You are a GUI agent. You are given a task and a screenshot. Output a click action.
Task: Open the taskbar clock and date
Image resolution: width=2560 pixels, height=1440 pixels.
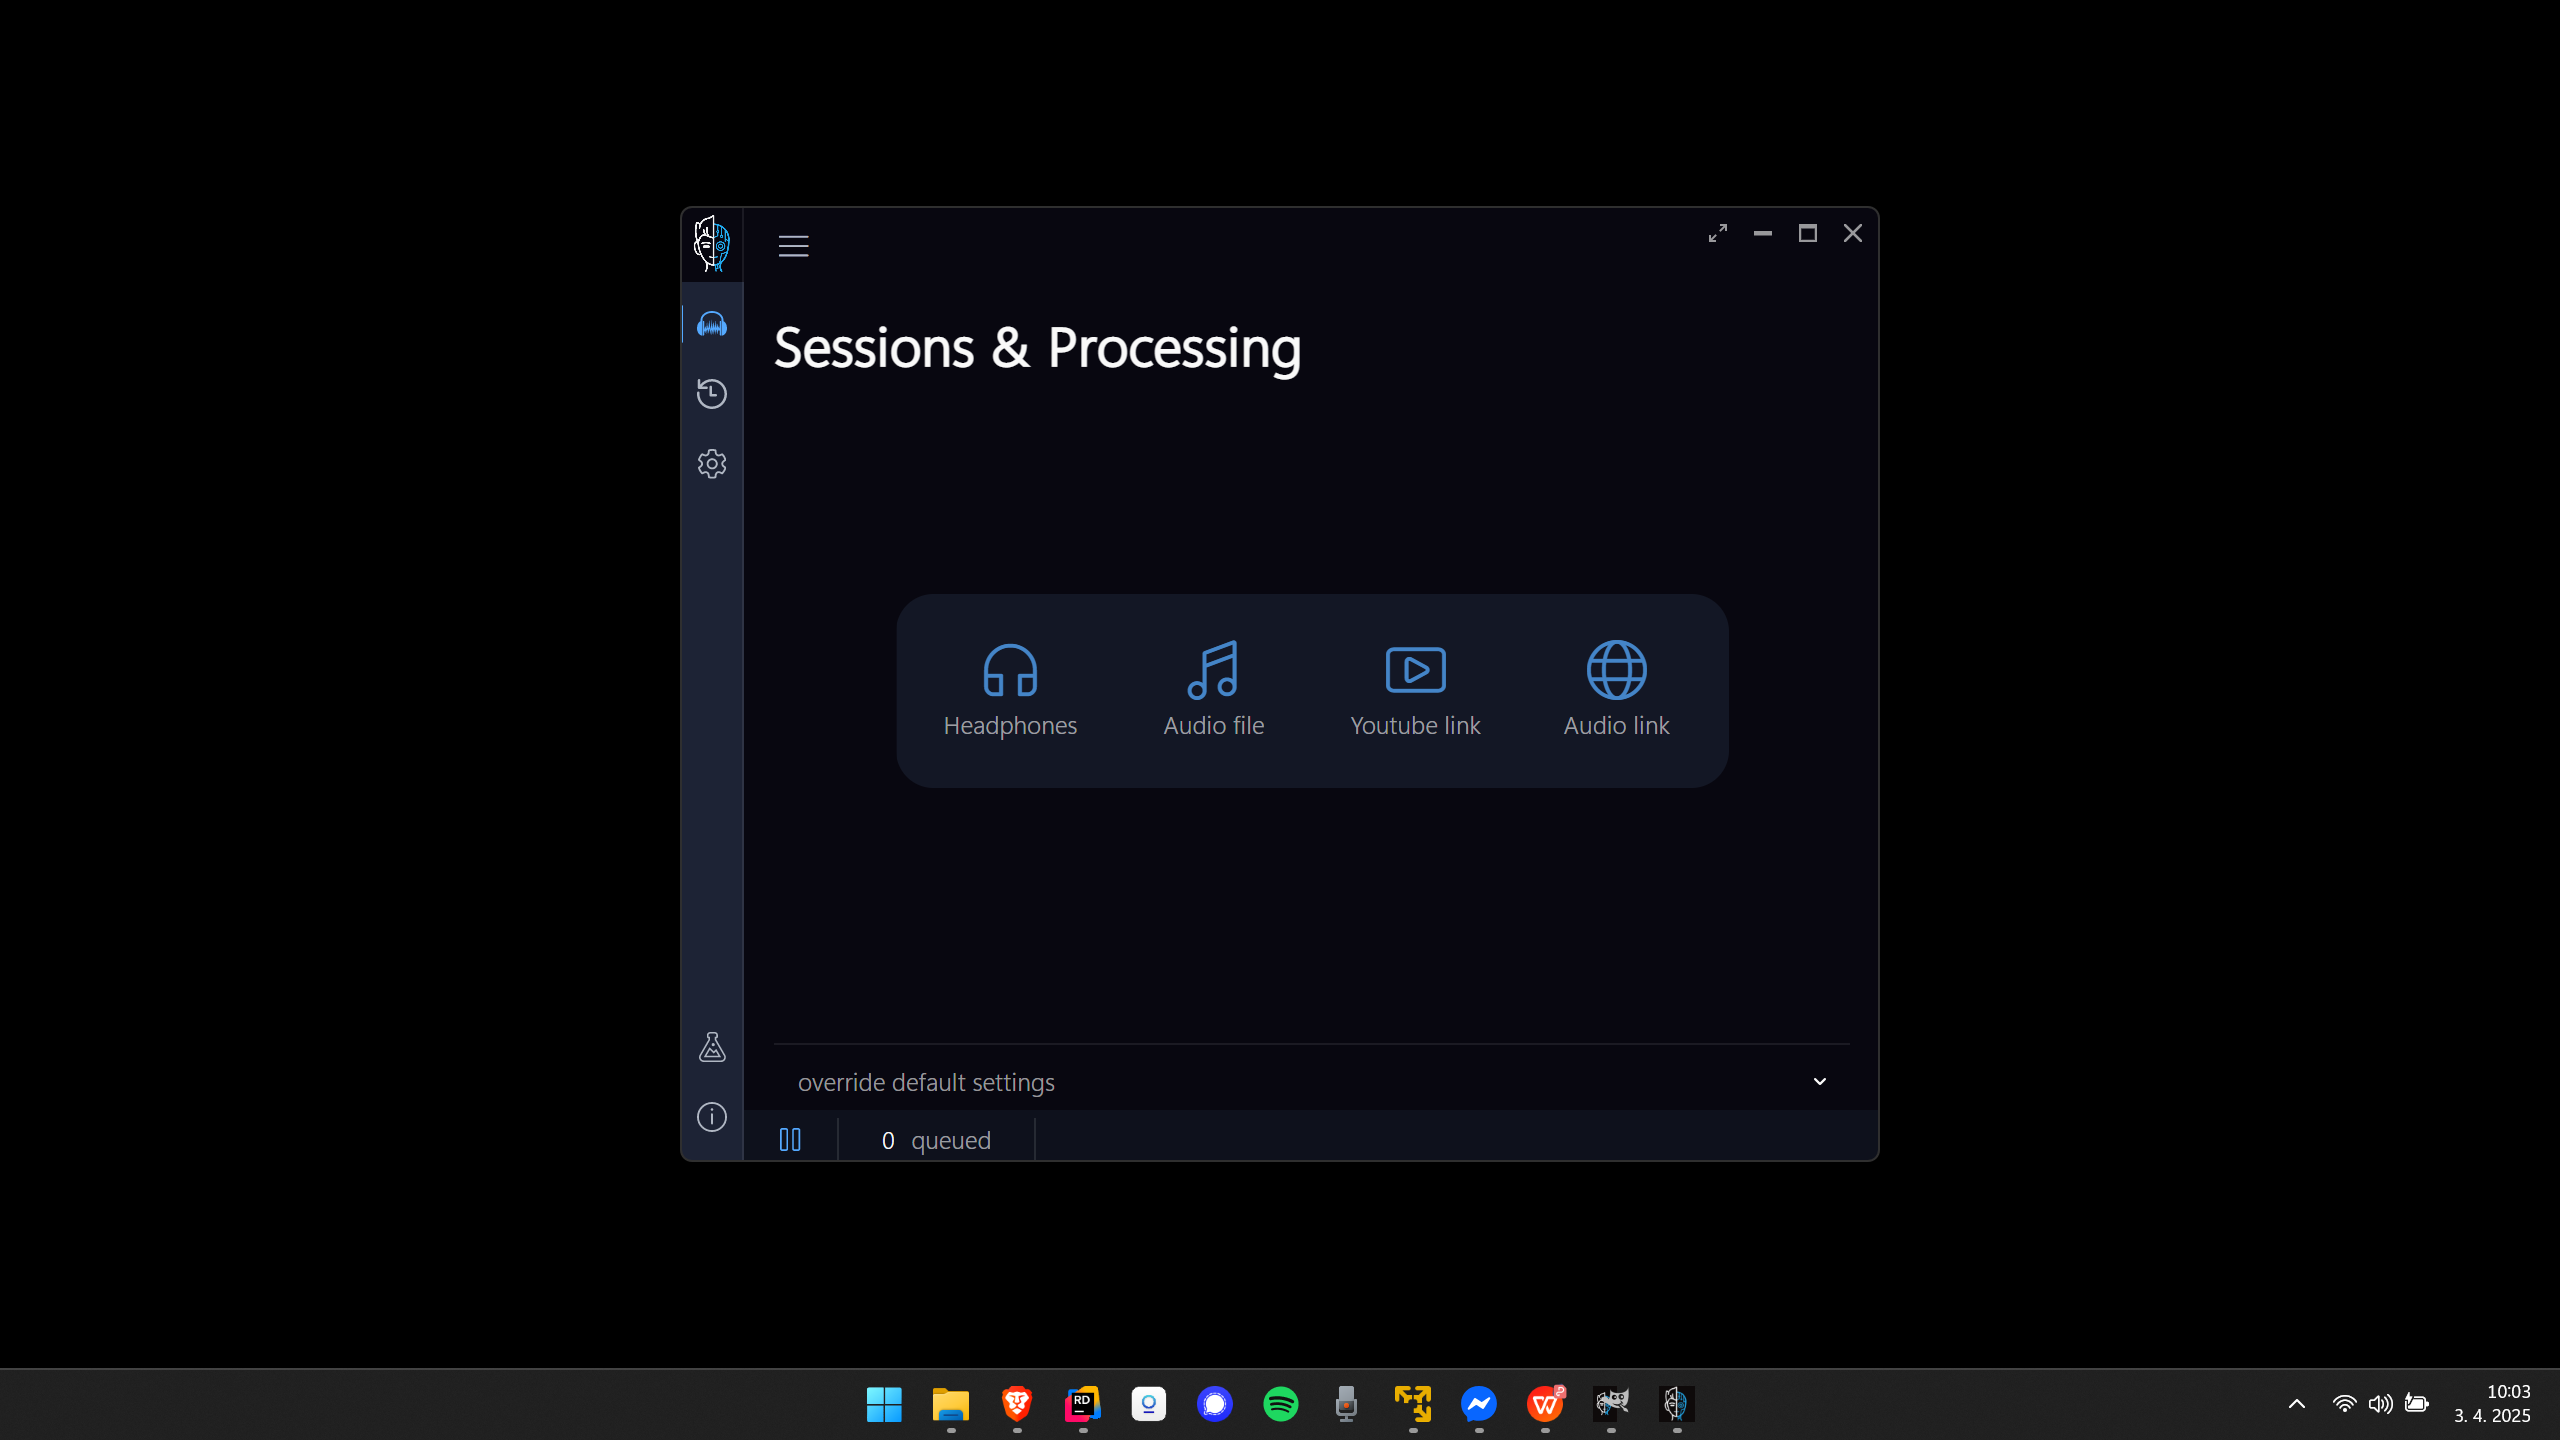point(2492,1404)
